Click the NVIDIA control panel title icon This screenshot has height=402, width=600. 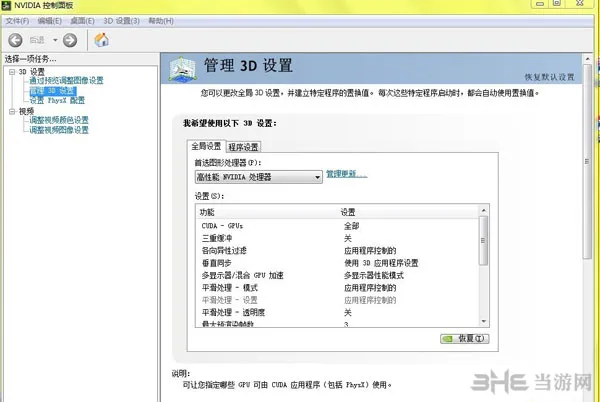(x=6, y=5)
